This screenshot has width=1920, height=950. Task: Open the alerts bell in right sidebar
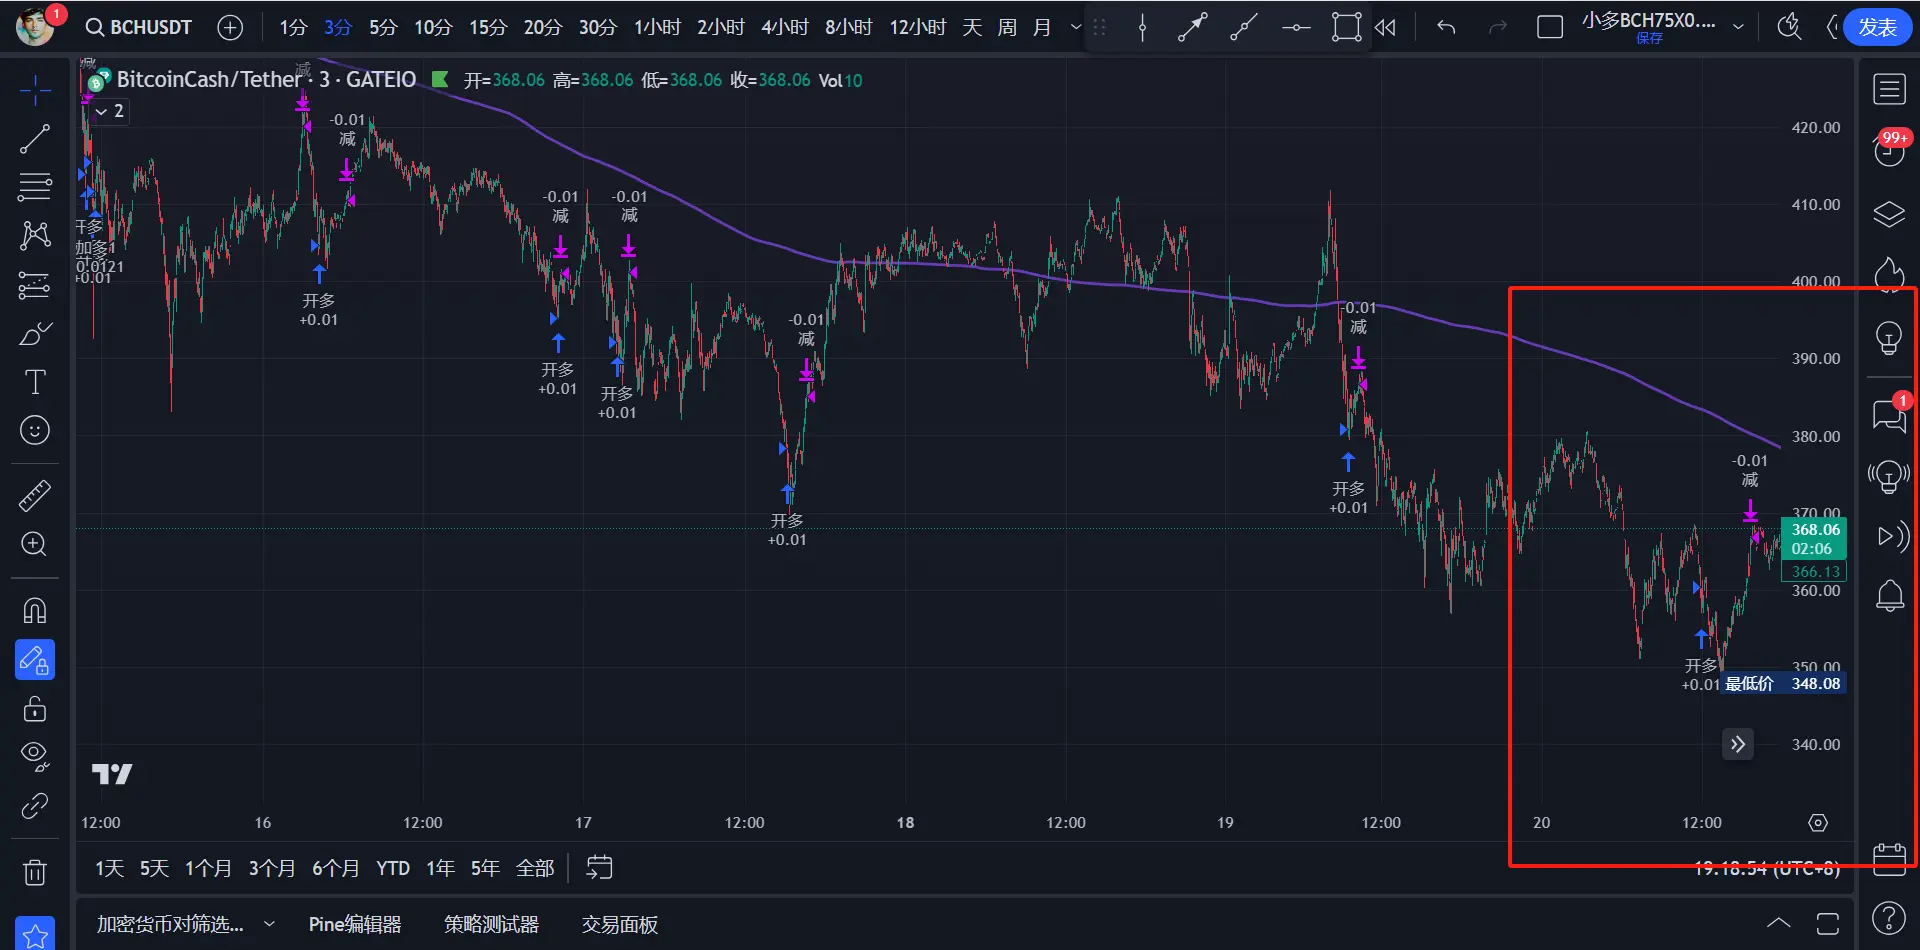coord(1889,596)
